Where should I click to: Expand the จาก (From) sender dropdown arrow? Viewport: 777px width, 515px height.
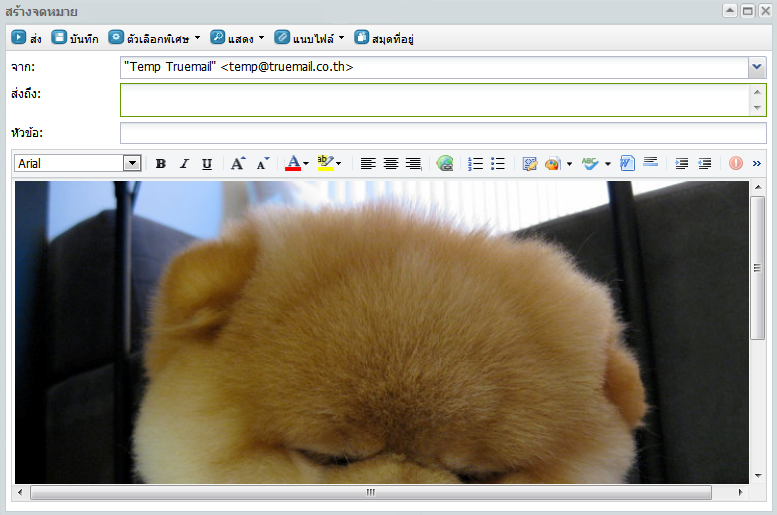757,67
